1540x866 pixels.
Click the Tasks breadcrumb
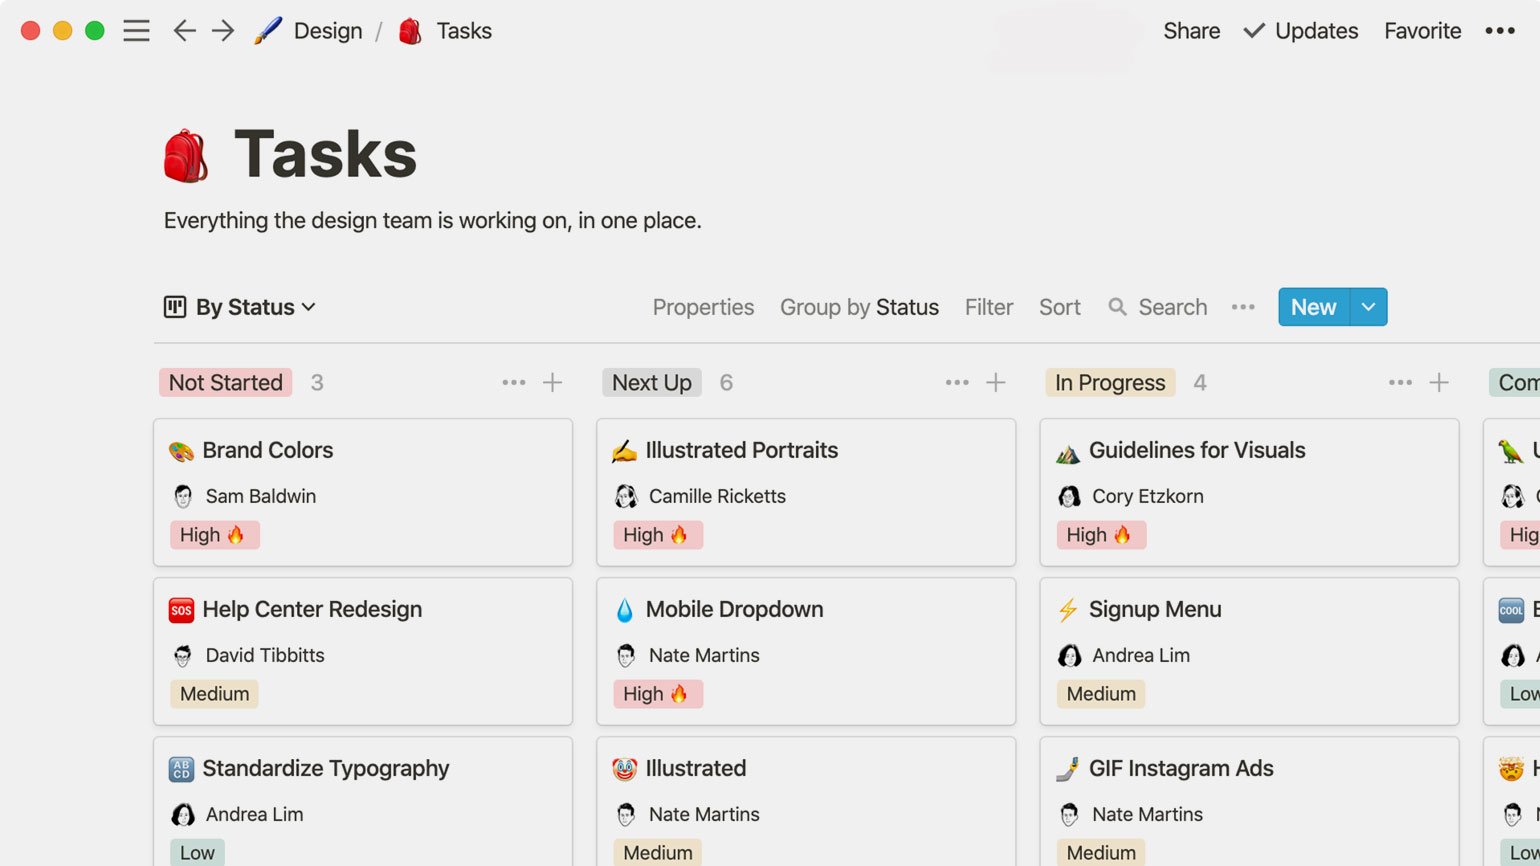(464, 31)
